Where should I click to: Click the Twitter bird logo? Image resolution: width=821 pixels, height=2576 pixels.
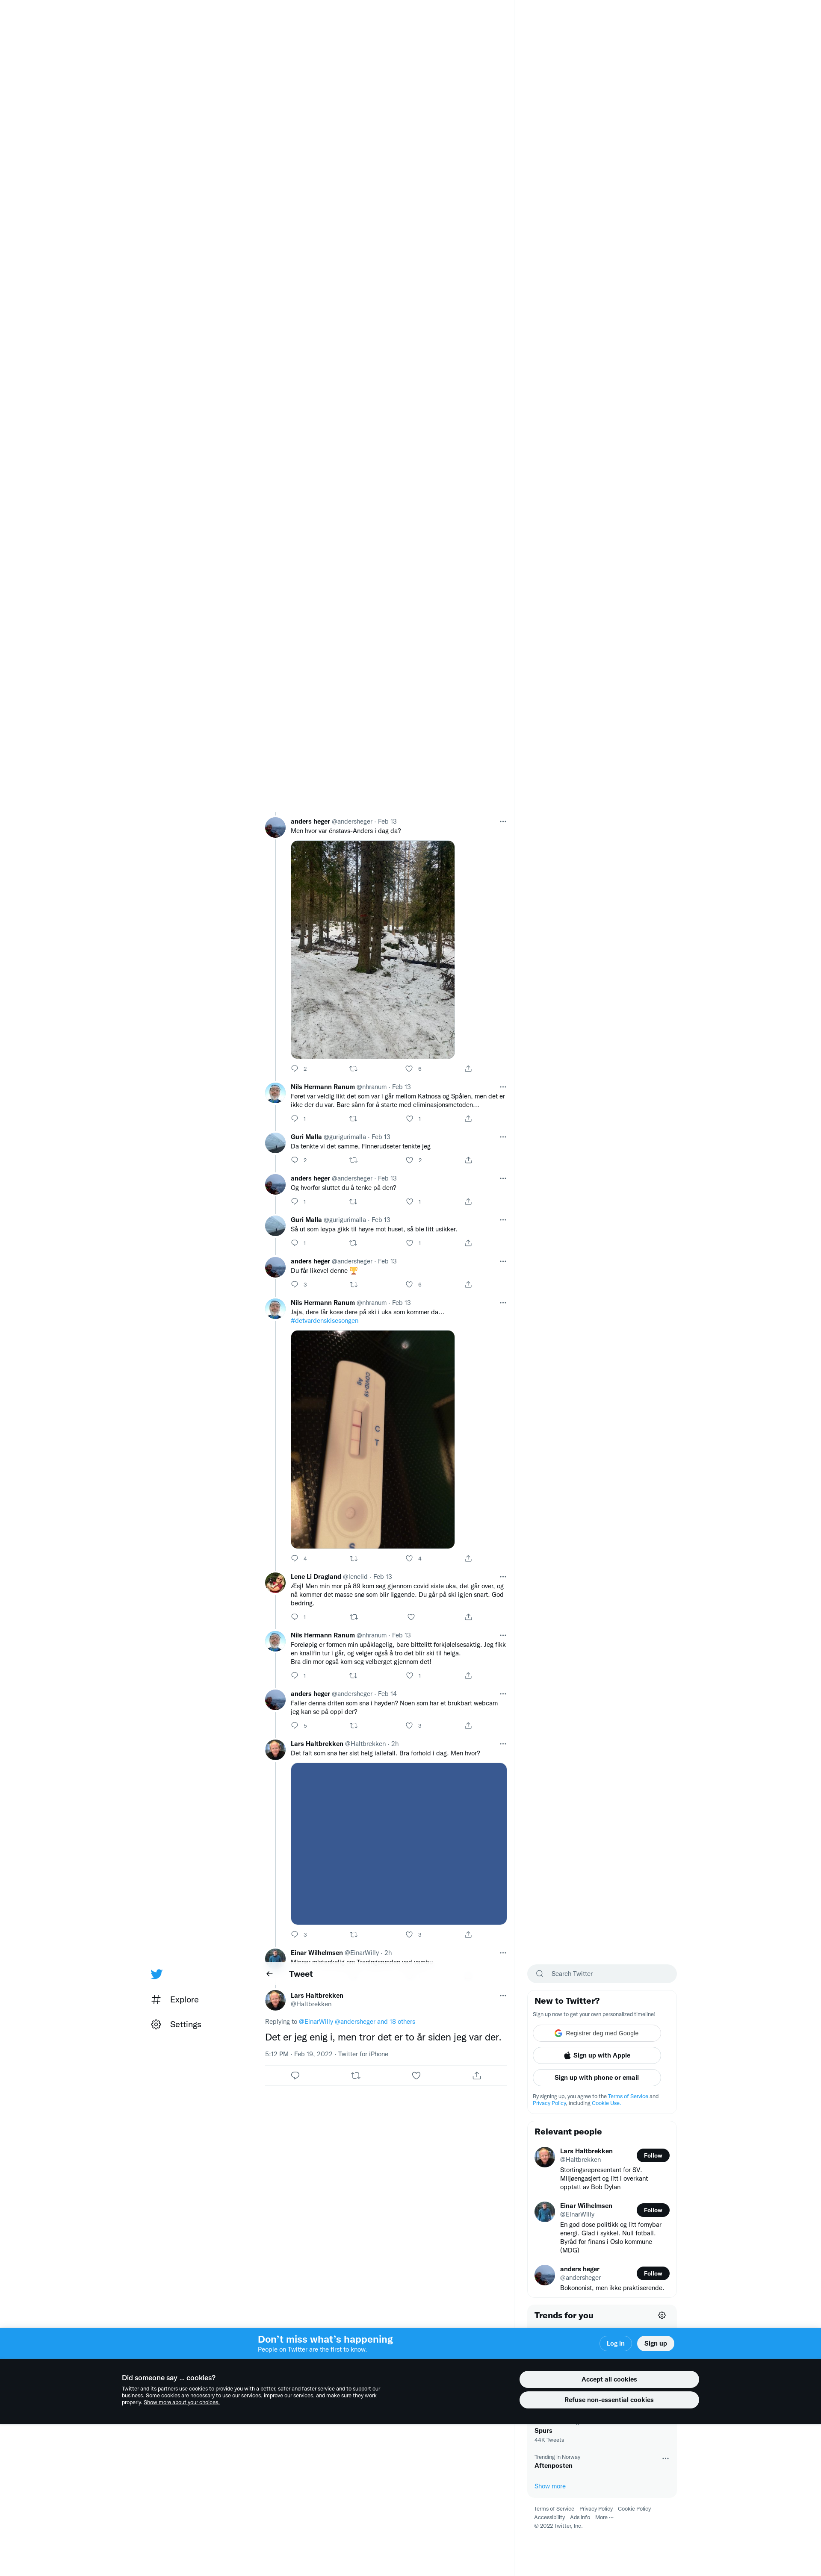click(x=156, y=1974)
